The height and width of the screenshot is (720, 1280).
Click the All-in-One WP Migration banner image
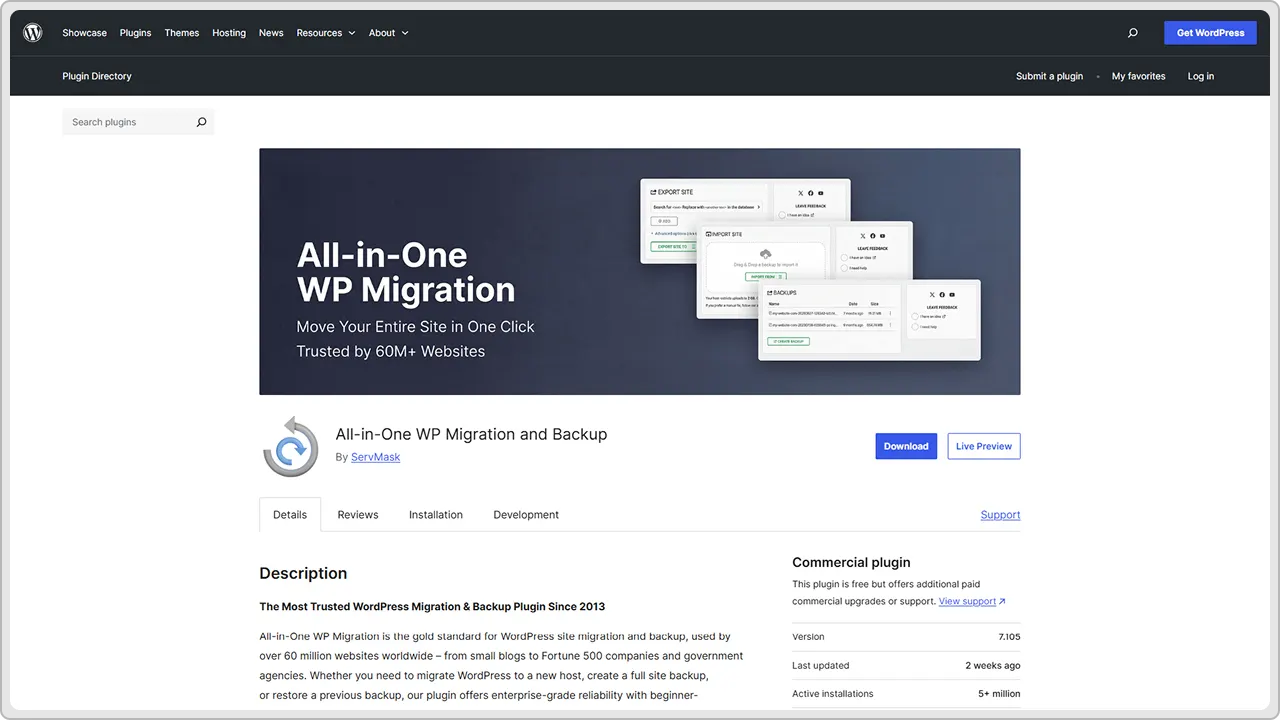640,272
